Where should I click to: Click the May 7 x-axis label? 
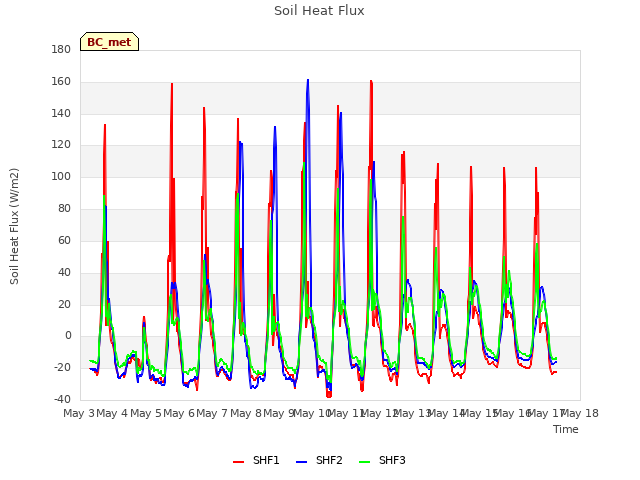(x=212, y=413)
